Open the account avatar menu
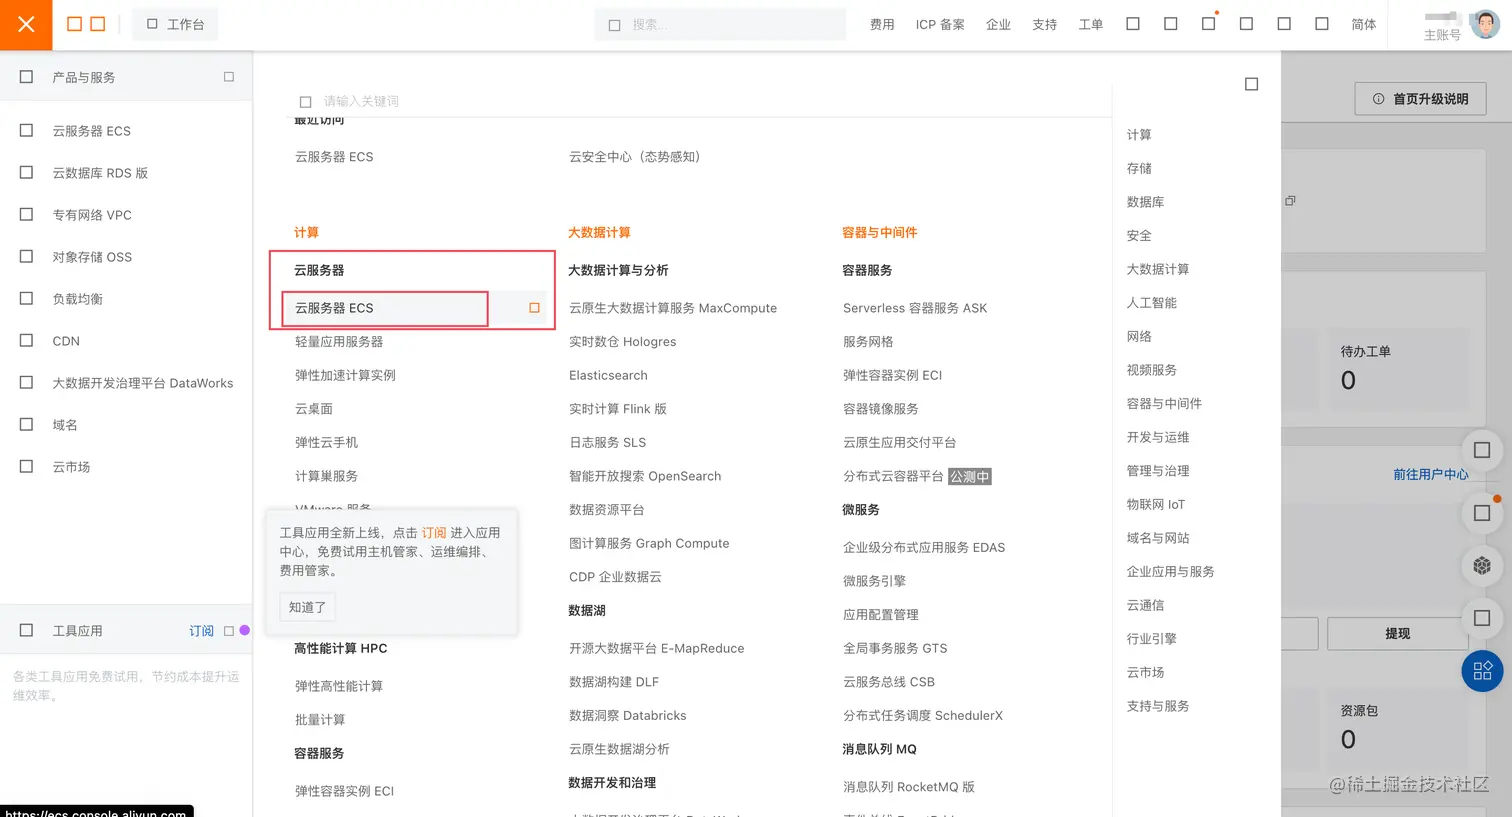 1485,24
